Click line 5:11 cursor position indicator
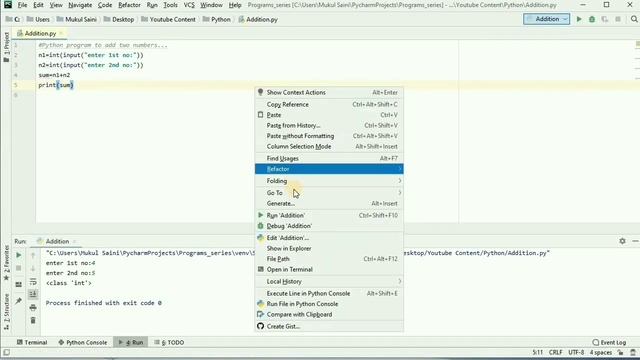640x360 pixels. click(x=538, y=352)
